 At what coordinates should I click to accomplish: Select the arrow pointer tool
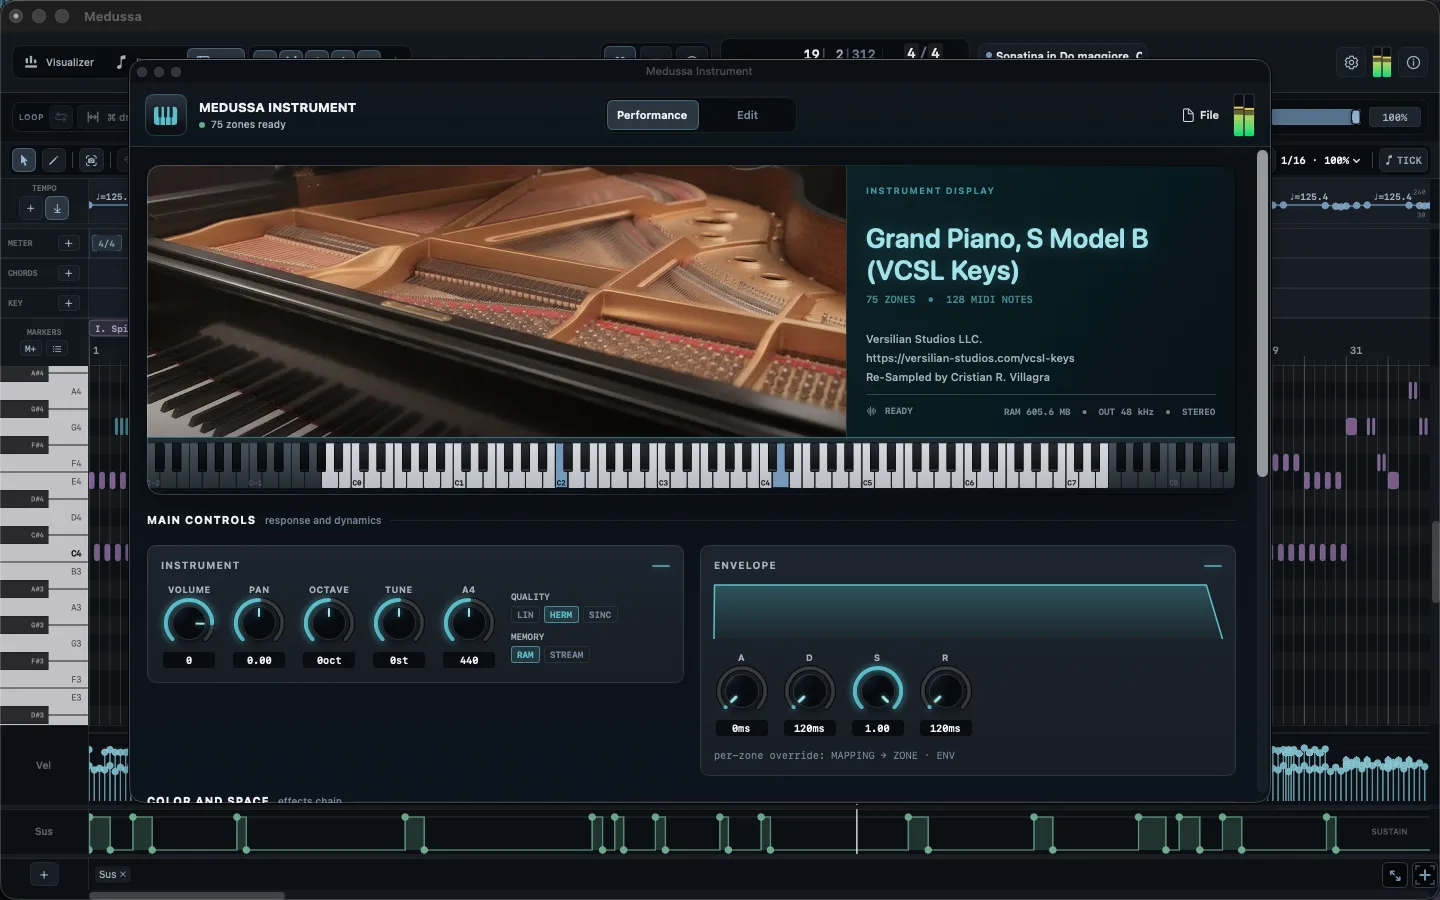point(24,160)
